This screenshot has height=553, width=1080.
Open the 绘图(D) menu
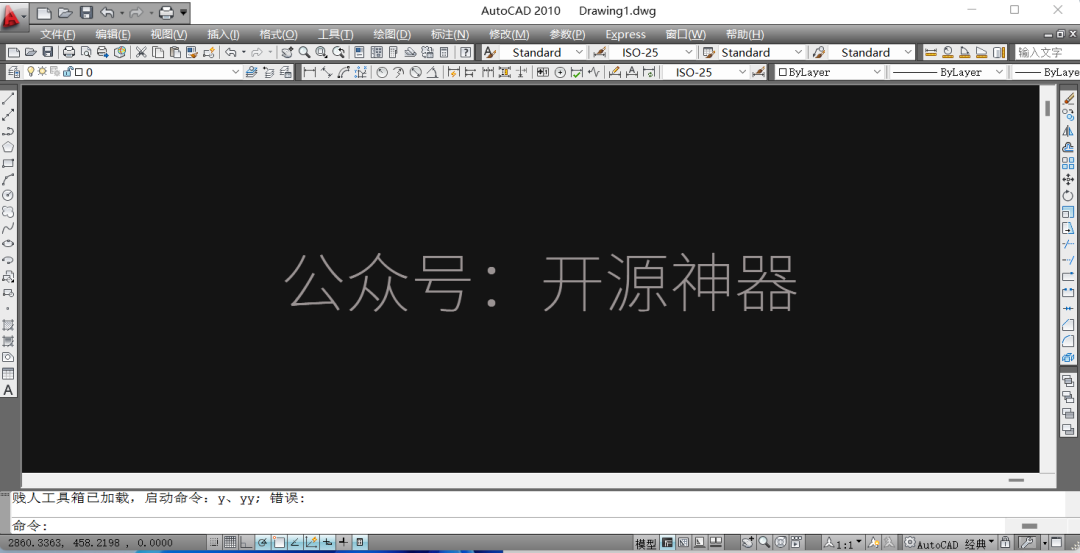pos(392,34)
